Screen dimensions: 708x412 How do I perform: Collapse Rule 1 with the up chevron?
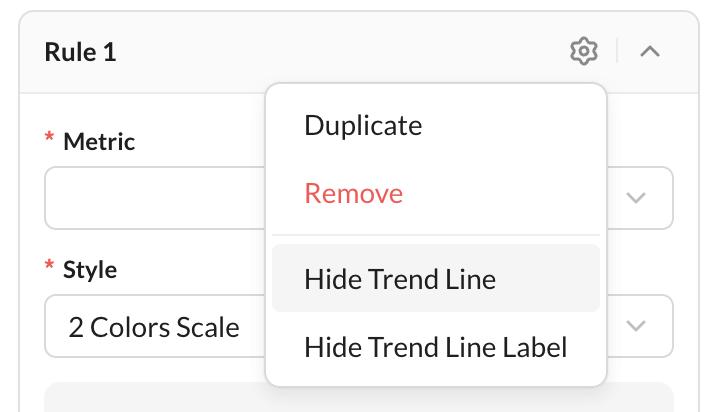click(x=650, y=51)
